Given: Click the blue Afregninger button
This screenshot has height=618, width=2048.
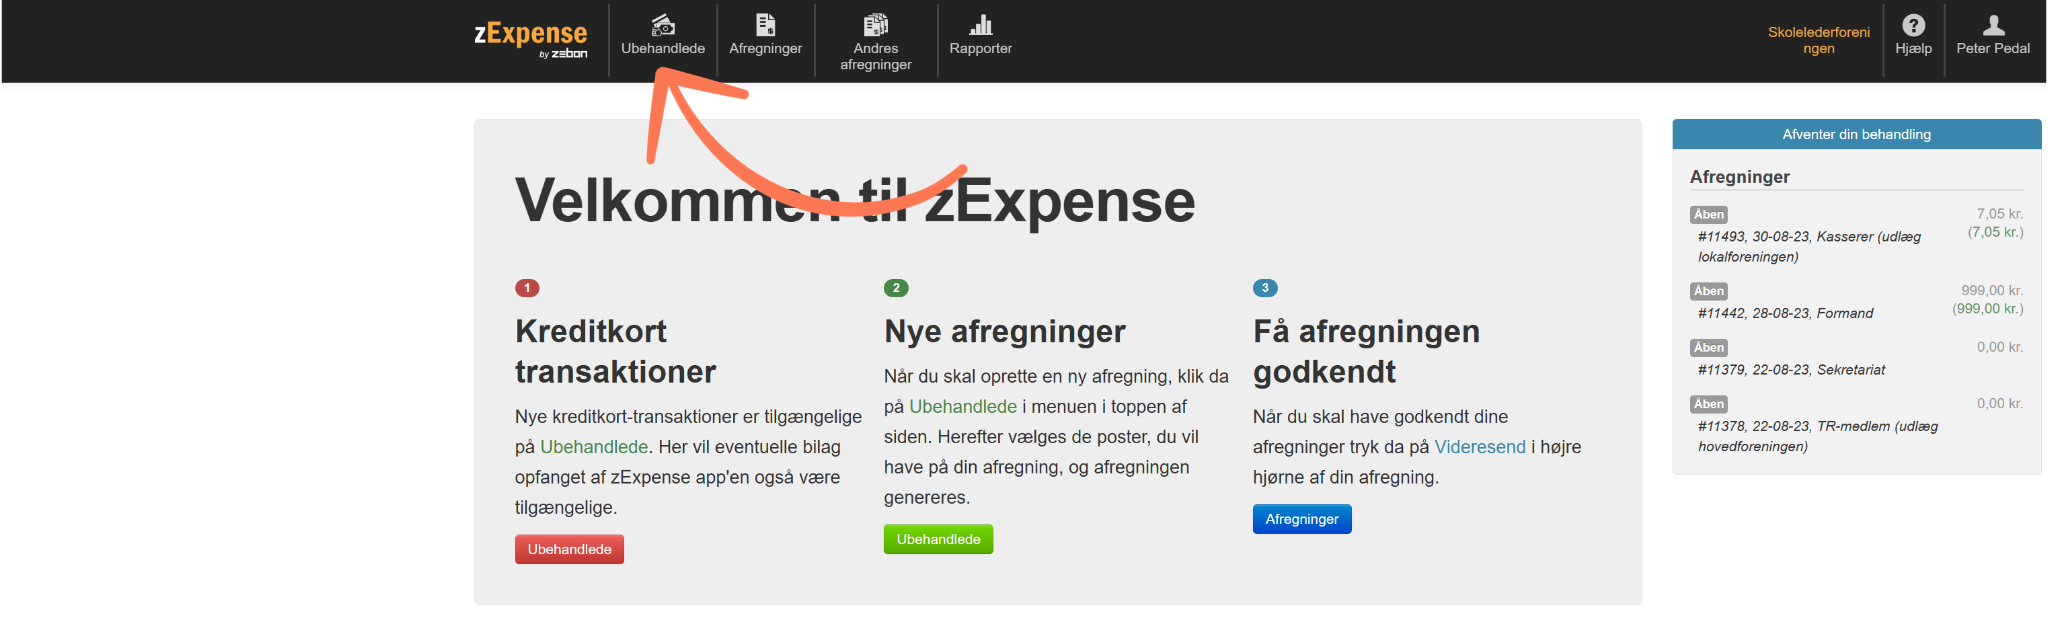Looking at the screenshot, I should [1302, 519].
